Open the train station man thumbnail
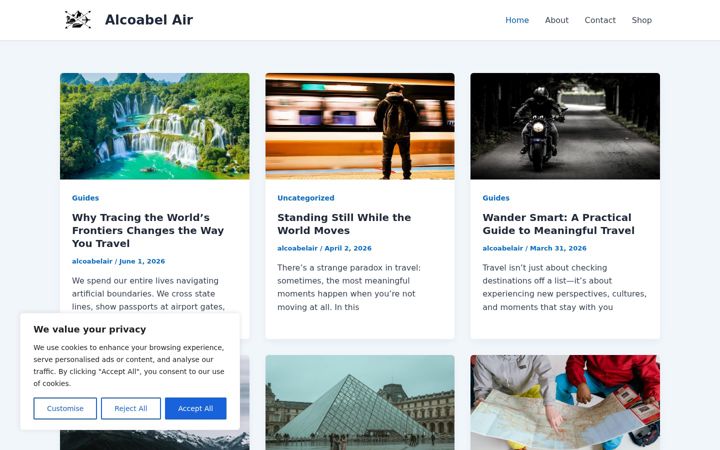Image resolution: width=720 pixels, height=450 pixels. point(360,126)
